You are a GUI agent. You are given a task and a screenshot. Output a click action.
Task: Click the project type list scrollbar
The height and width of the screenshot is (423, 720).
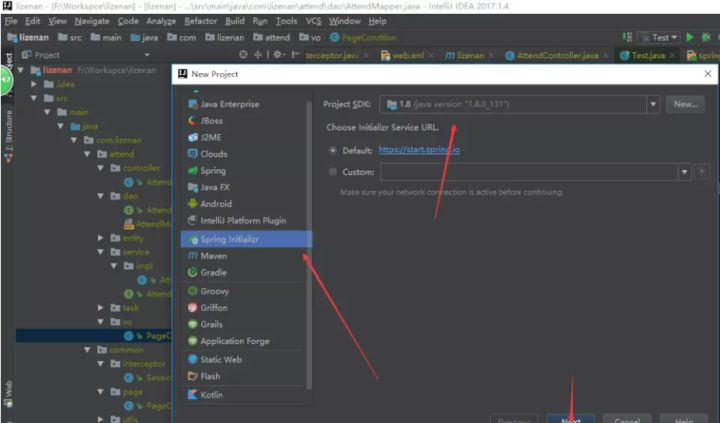click(x=309, y=243)
